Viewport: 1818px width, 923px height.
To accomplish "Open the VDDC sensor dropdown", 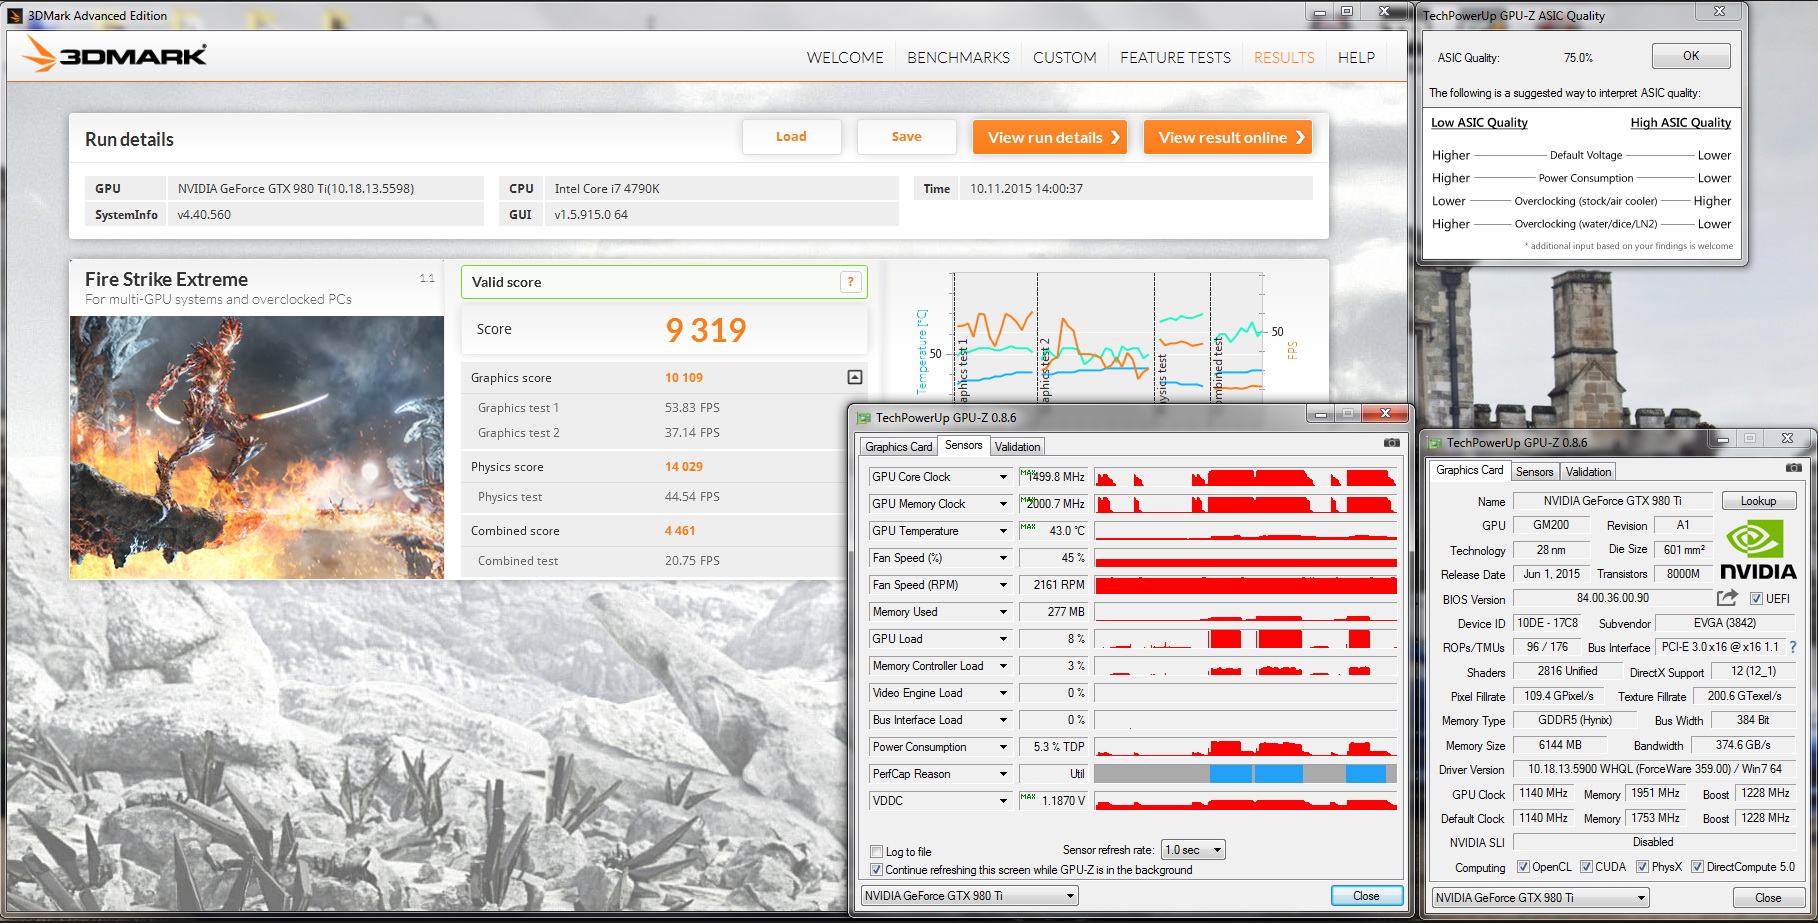I will click(1003, 801).
